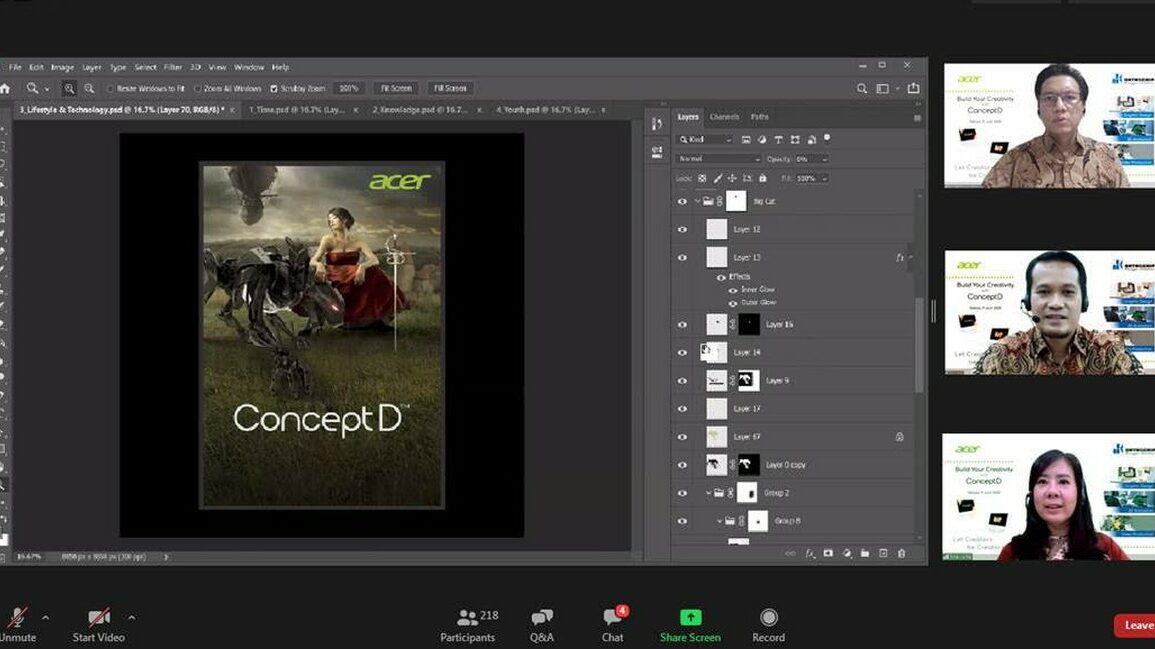Viewport: 1155px width, 649px height.
Task: Open the Photoshop search icon
Action: (861, 88)
